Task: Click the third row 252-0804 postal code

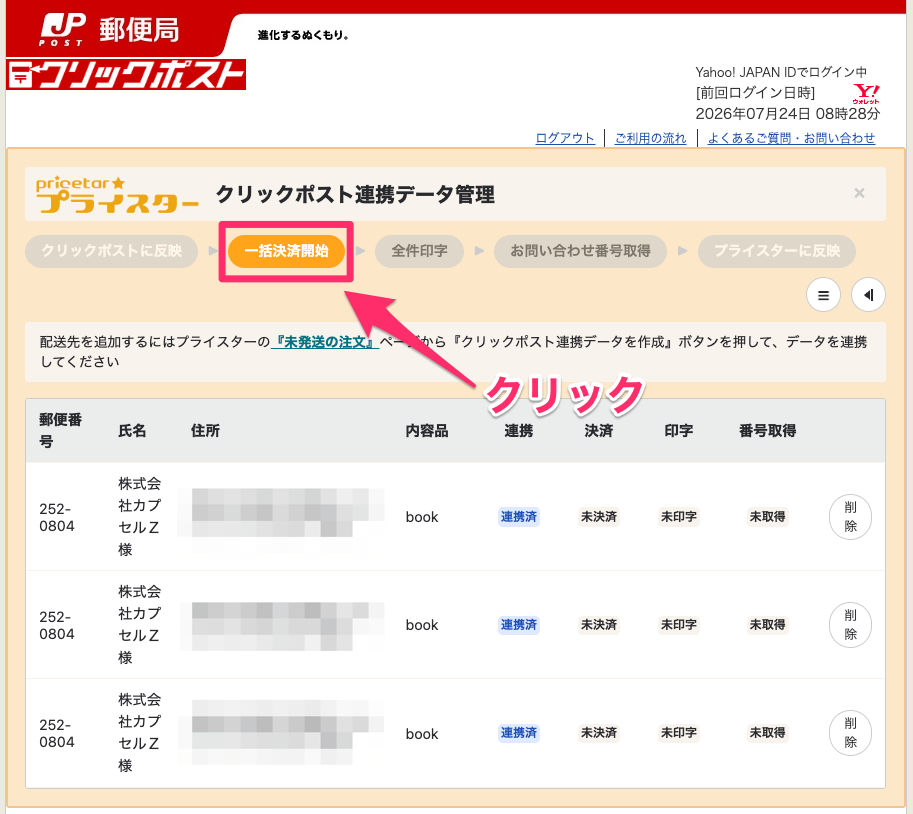Action: point(56,733)
